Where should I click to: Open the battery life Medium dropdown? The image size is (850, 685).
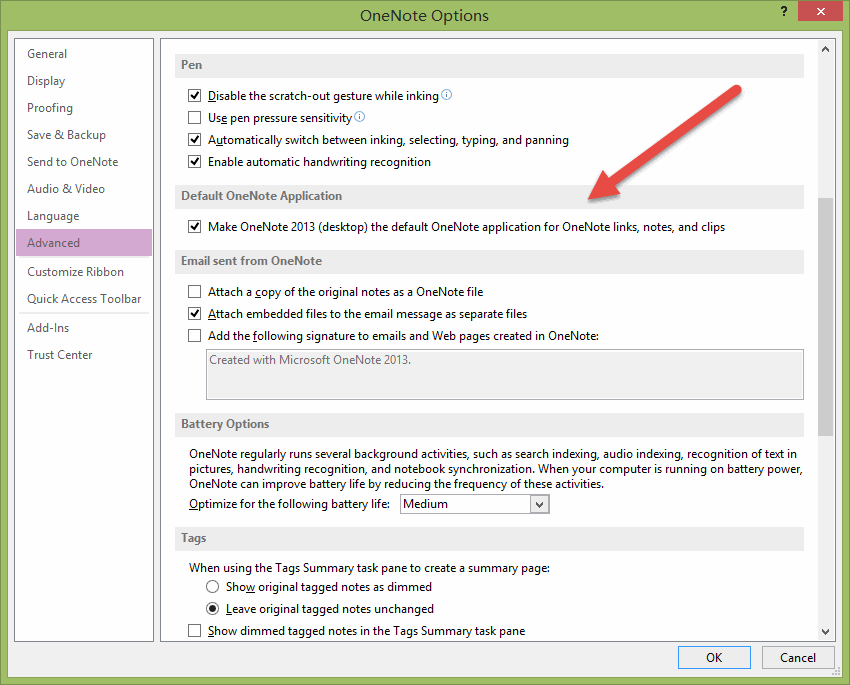click(x=474, y=504)
